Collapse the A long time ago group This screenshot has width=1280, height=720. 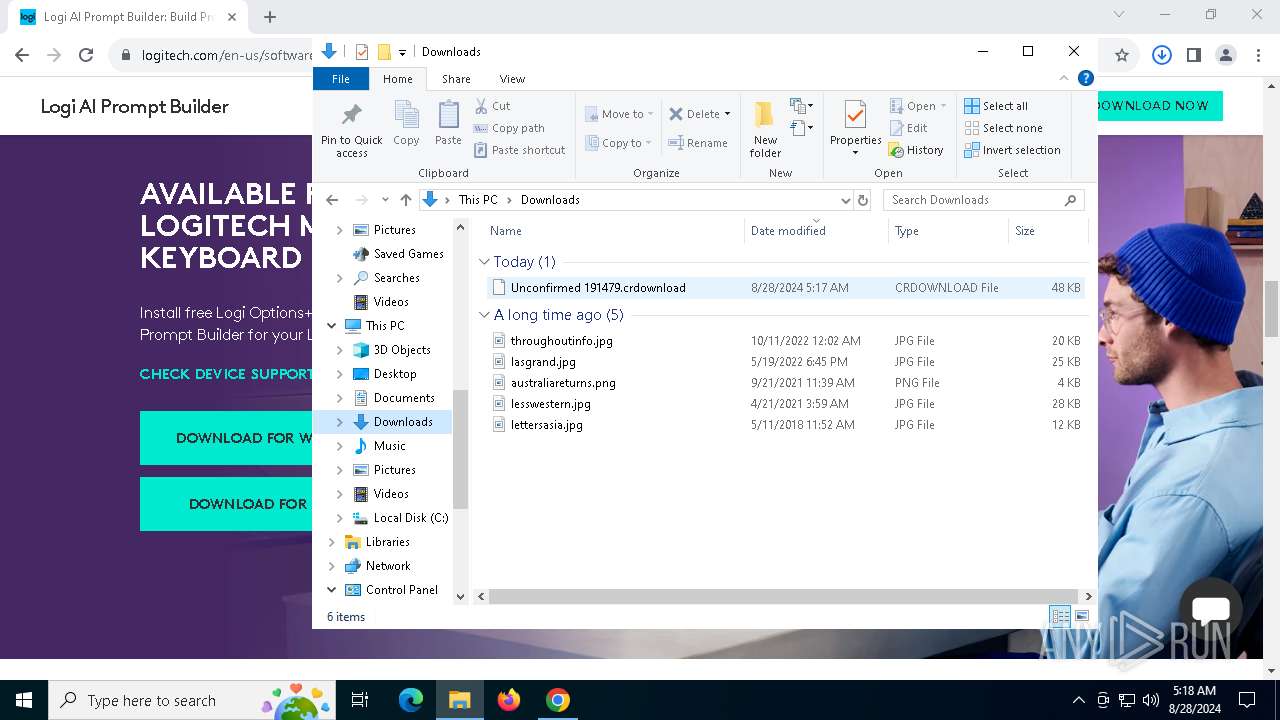click(485, 315)
